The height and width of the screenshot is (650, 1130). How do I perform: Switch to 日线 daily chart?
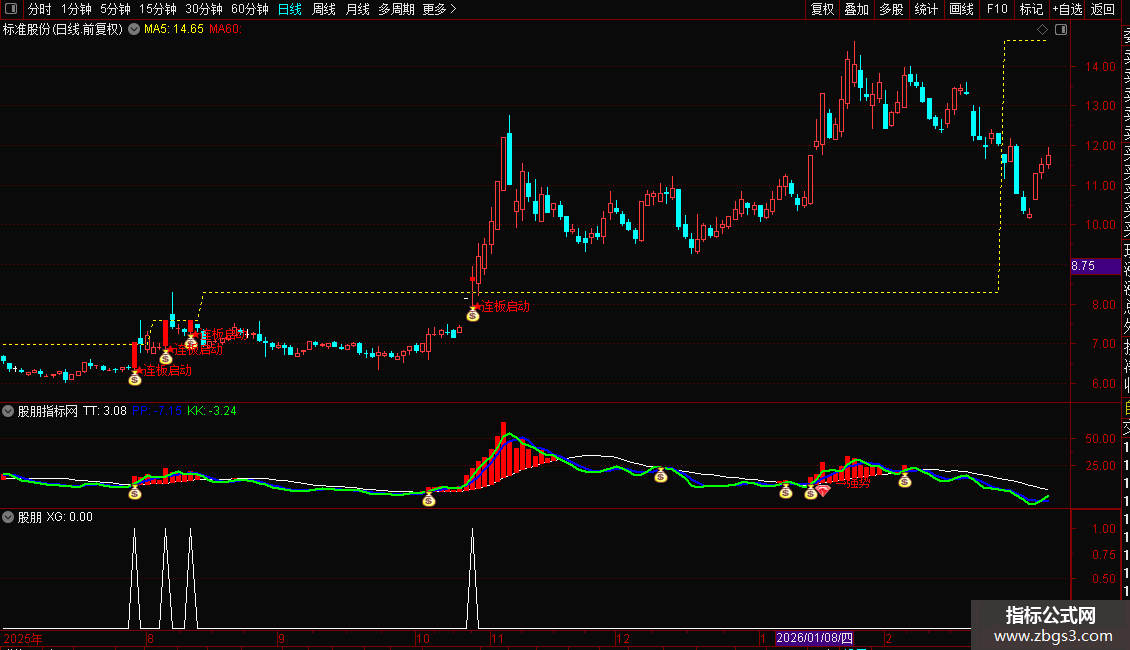[290, 9]
